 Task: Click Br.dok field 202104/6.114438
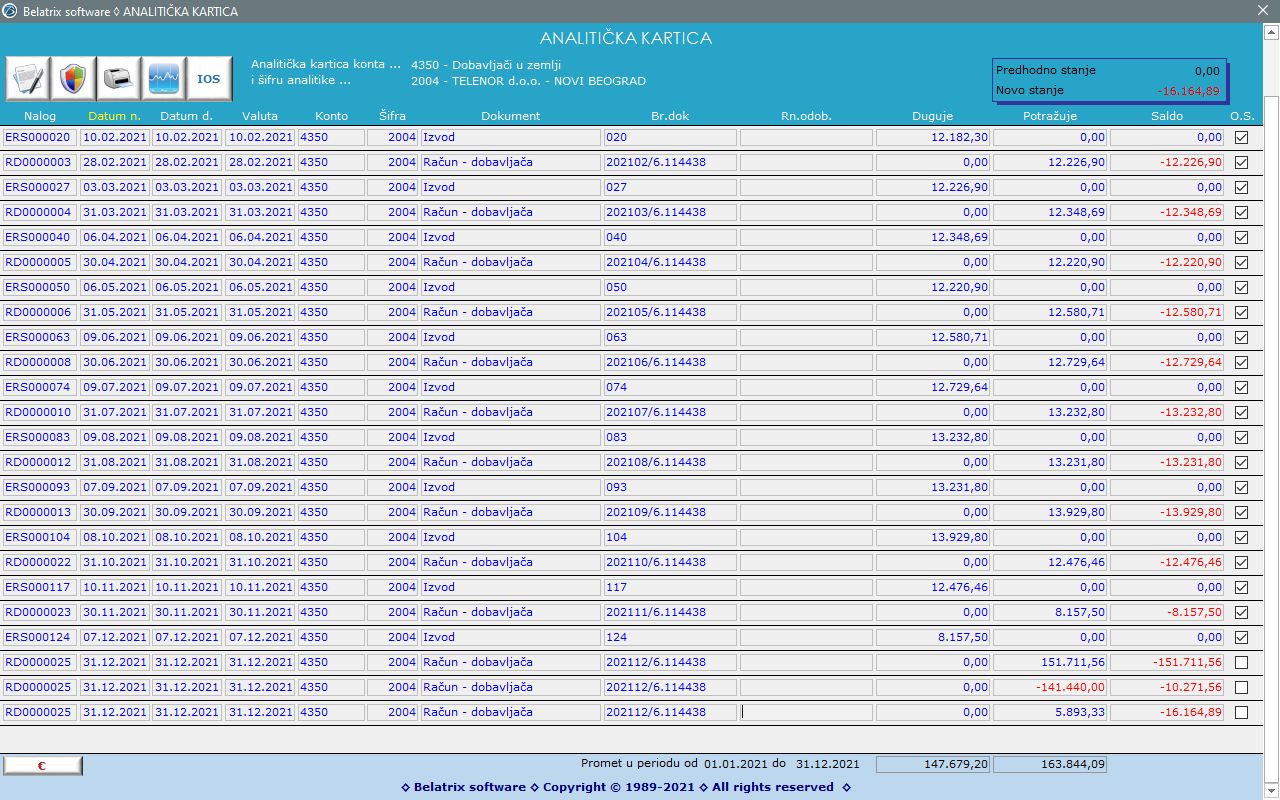tap(670, 262)
